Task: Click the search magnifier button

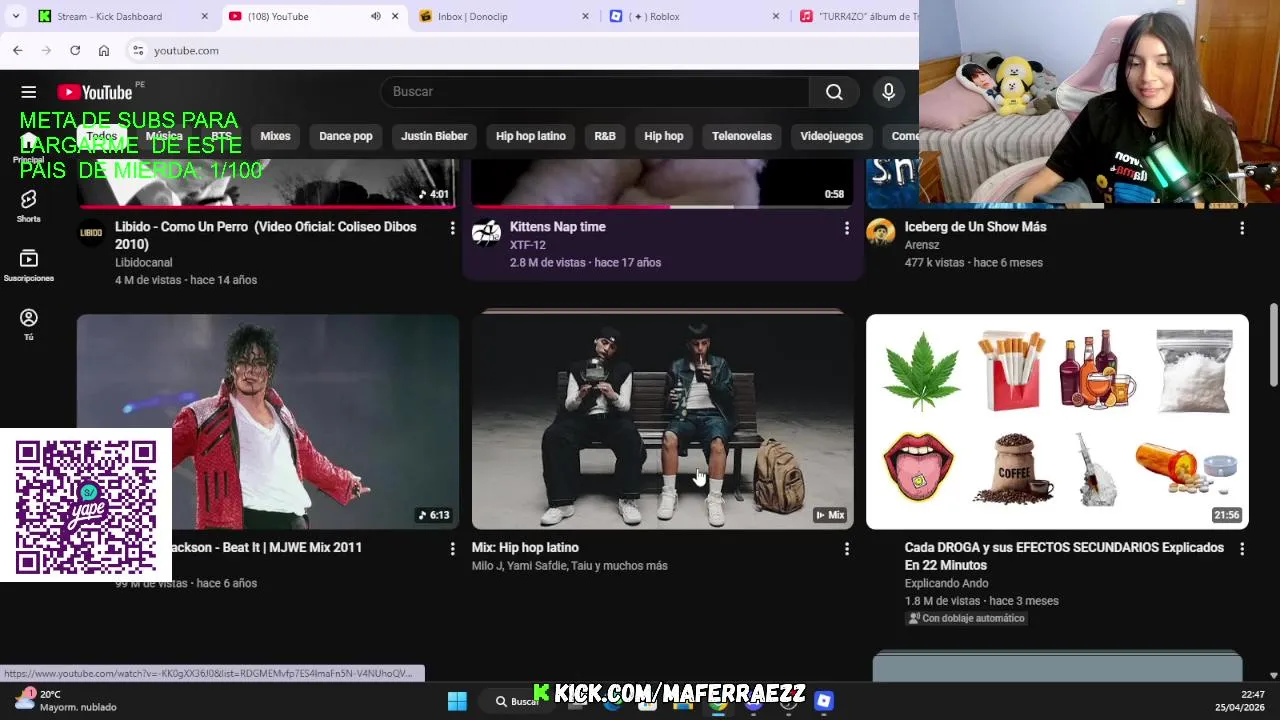Action: 834,92
